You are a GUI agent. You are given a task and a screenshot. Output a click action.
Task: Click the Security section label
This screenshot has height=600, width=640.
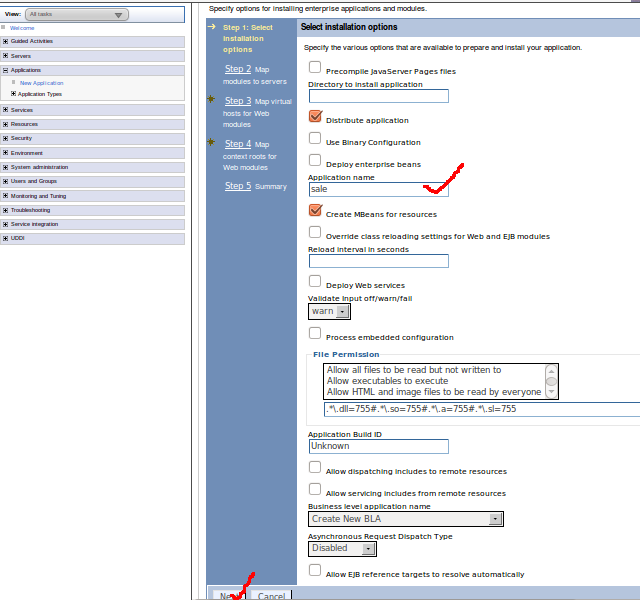21,138
